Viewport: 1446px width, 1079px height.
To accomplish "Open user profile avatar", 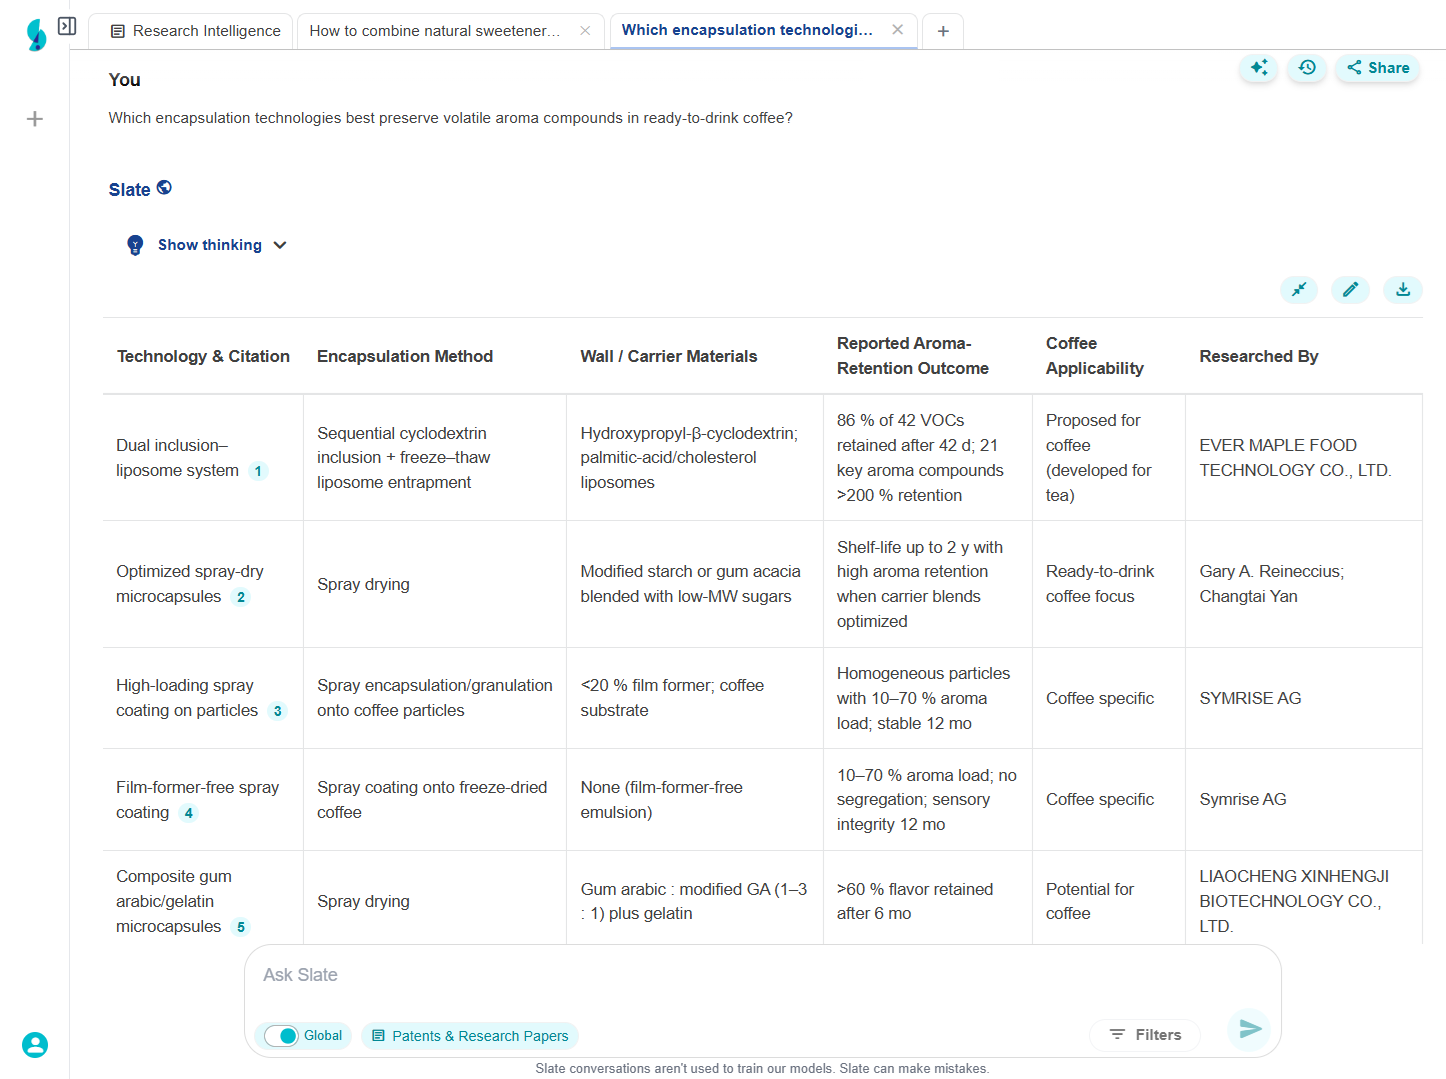I will coord(35,1045).
